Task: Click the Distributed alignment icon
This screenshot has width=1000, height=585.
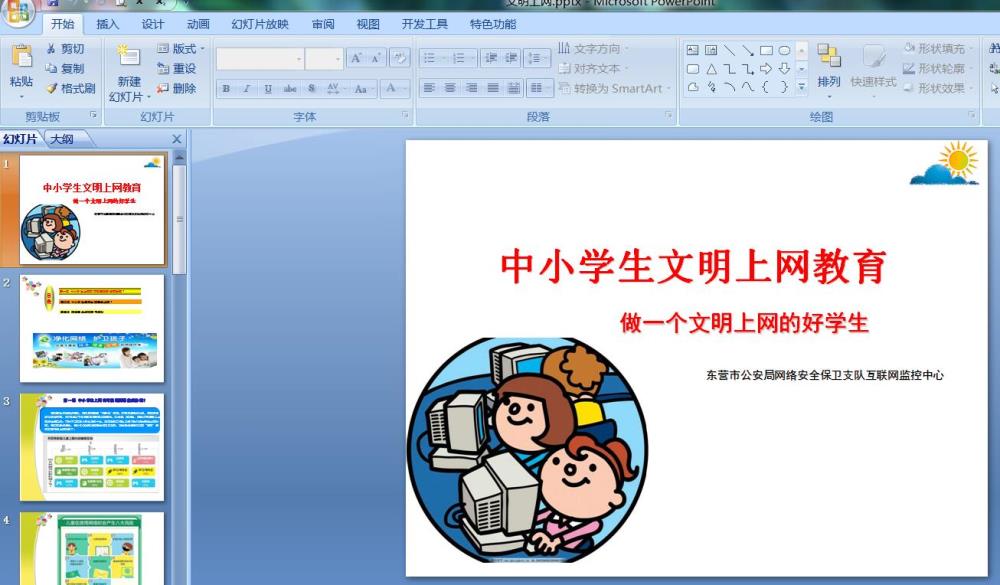Action: 513,88
